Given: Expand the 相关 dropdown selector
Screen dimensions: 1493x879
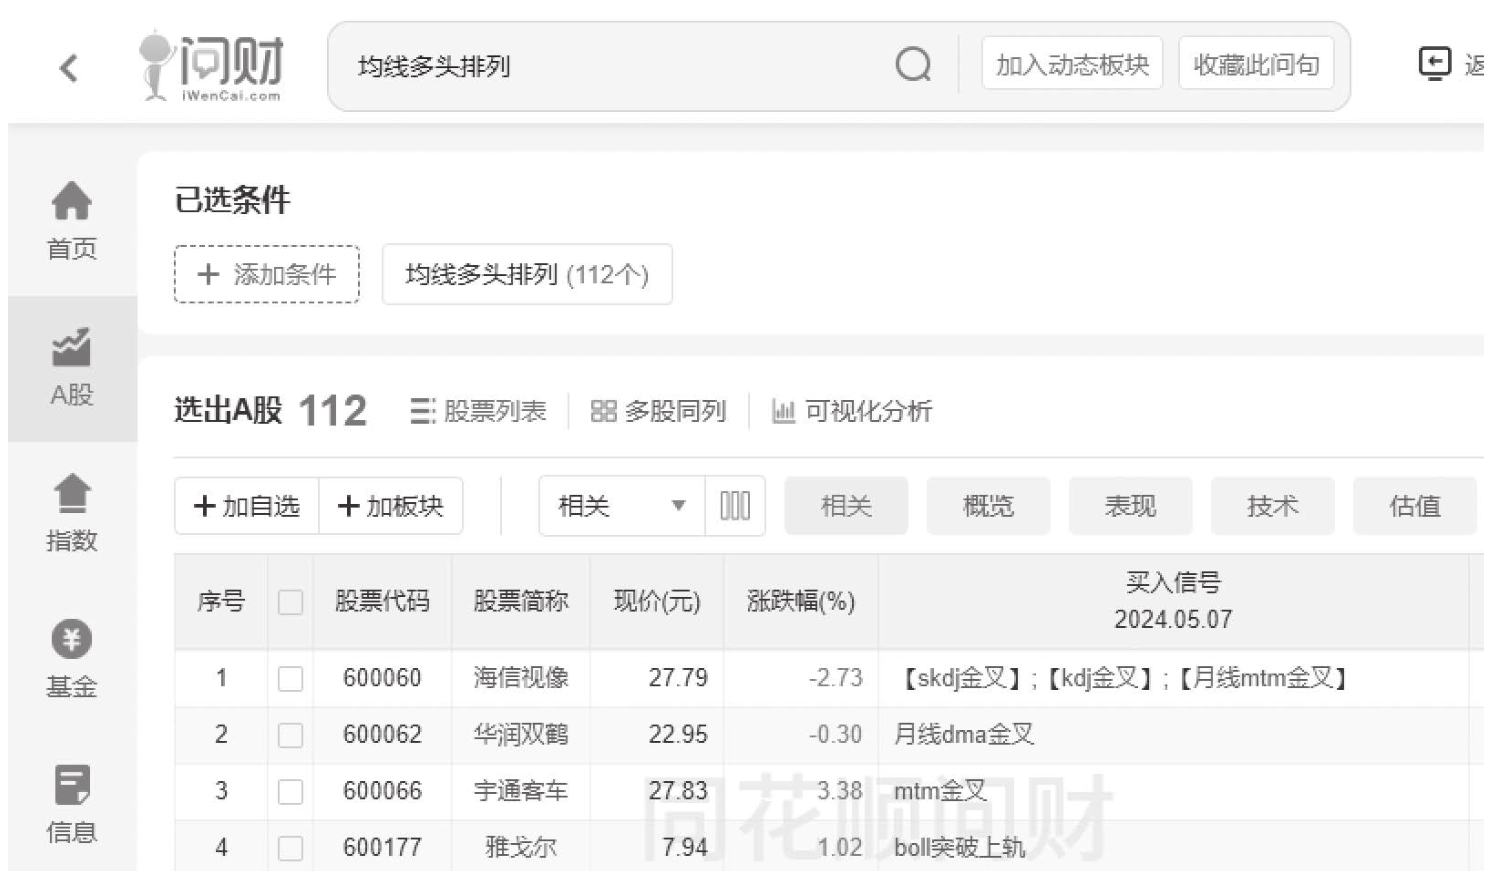Looking at the screenshot, I should pyautogui.click(x=622, y=506).
